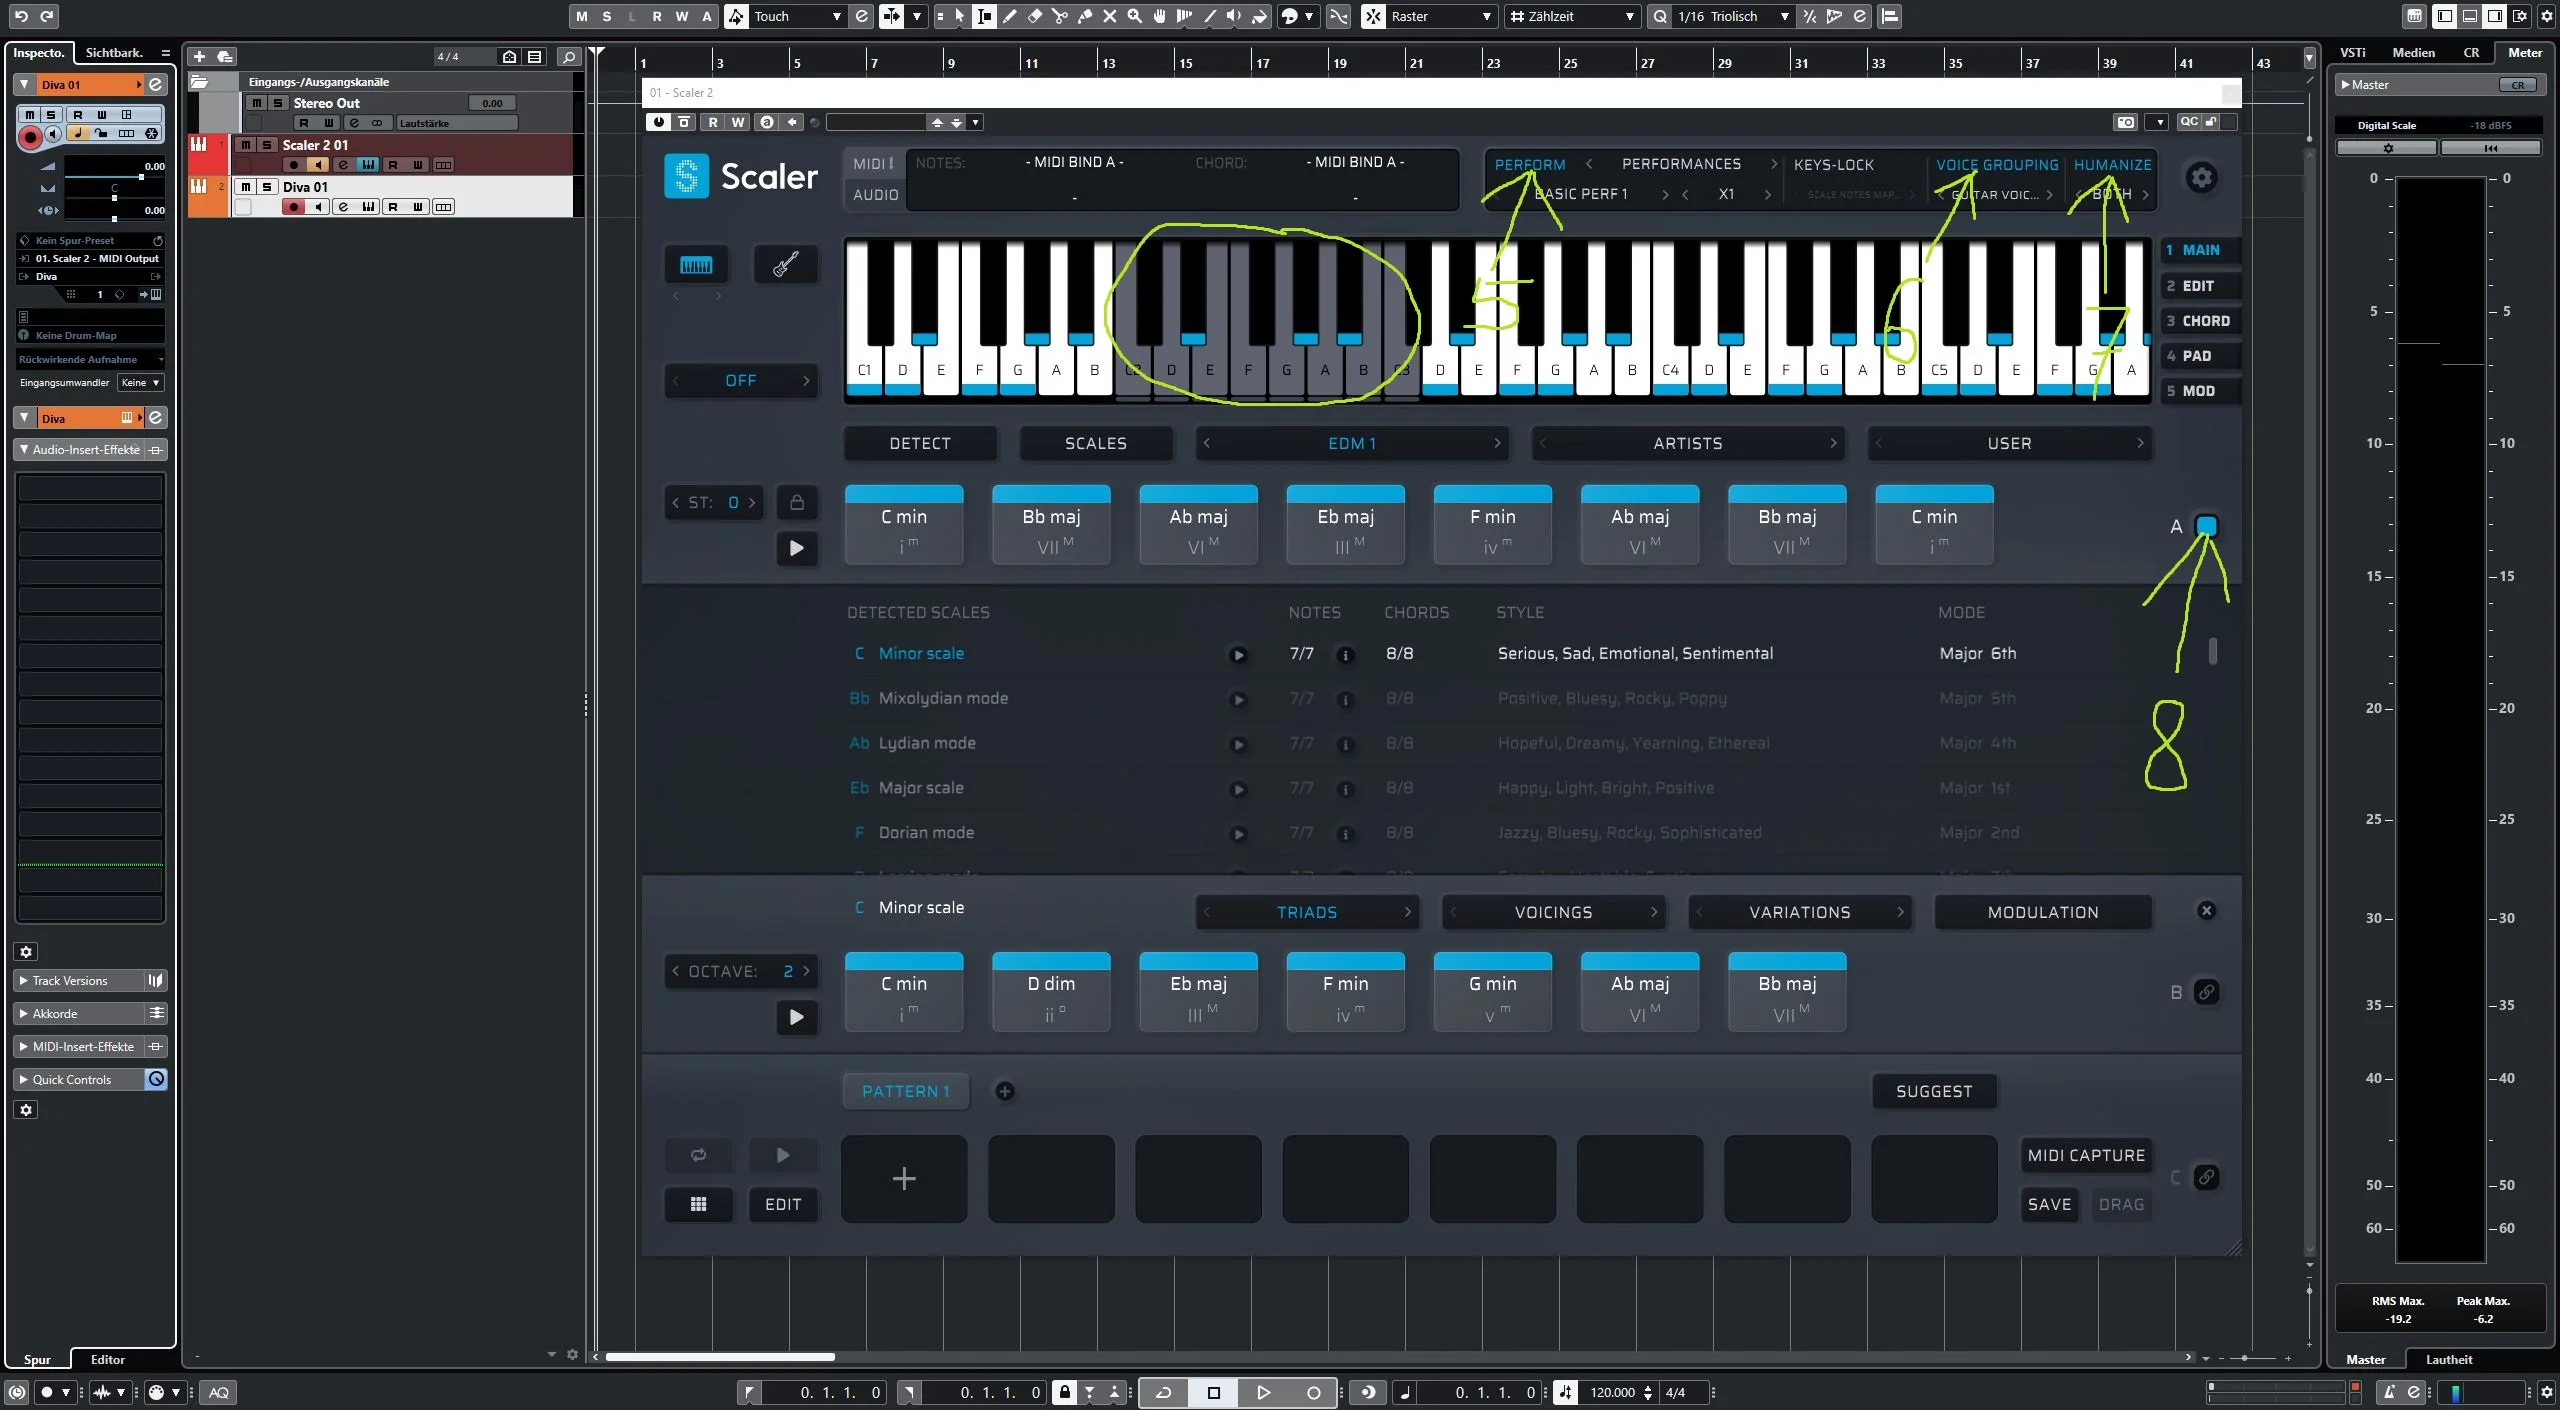Click the DETECT button
This screenshot has width=2560, height=1410.
pos(920,443)
